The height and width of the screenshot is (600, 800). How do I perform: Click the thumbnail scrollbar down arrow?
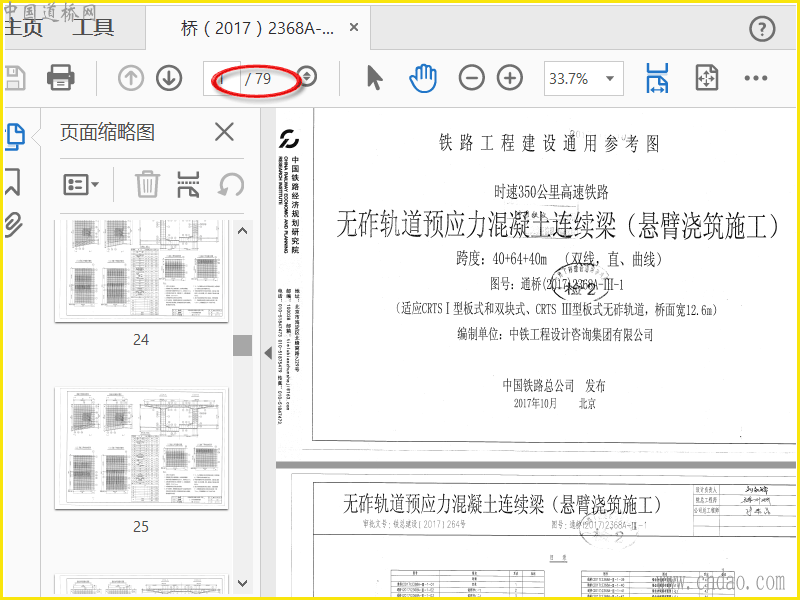tap(243, 583)
